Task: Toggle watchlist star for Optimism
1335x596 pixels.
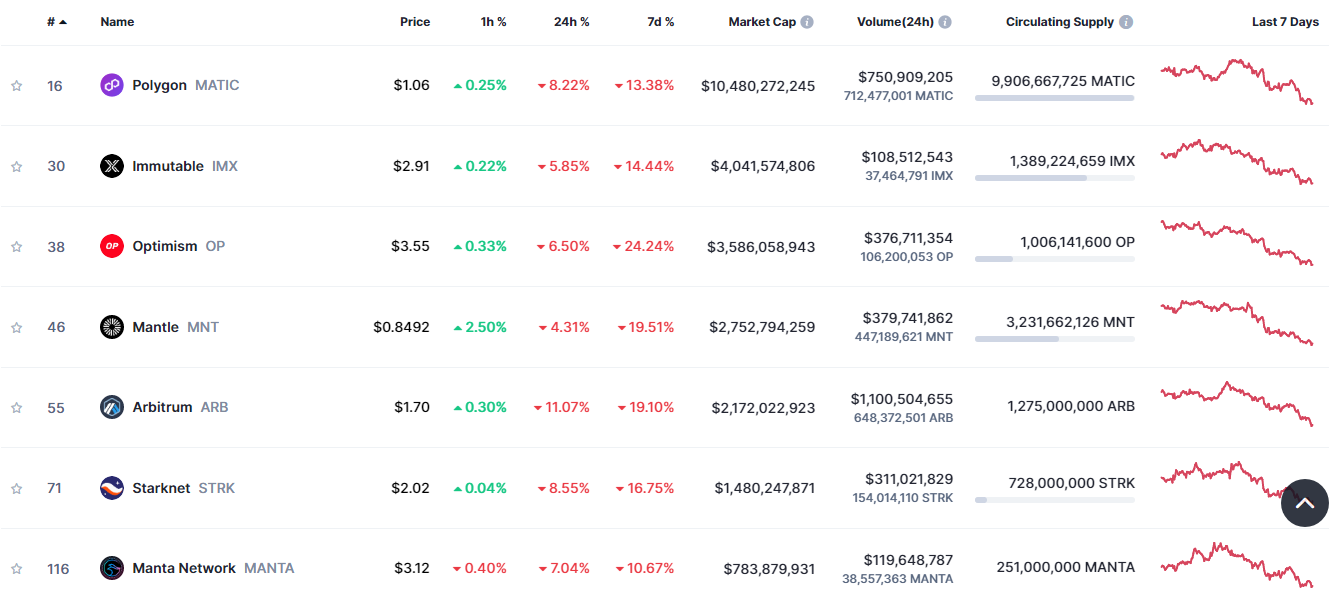Action: tap(16, 247)
